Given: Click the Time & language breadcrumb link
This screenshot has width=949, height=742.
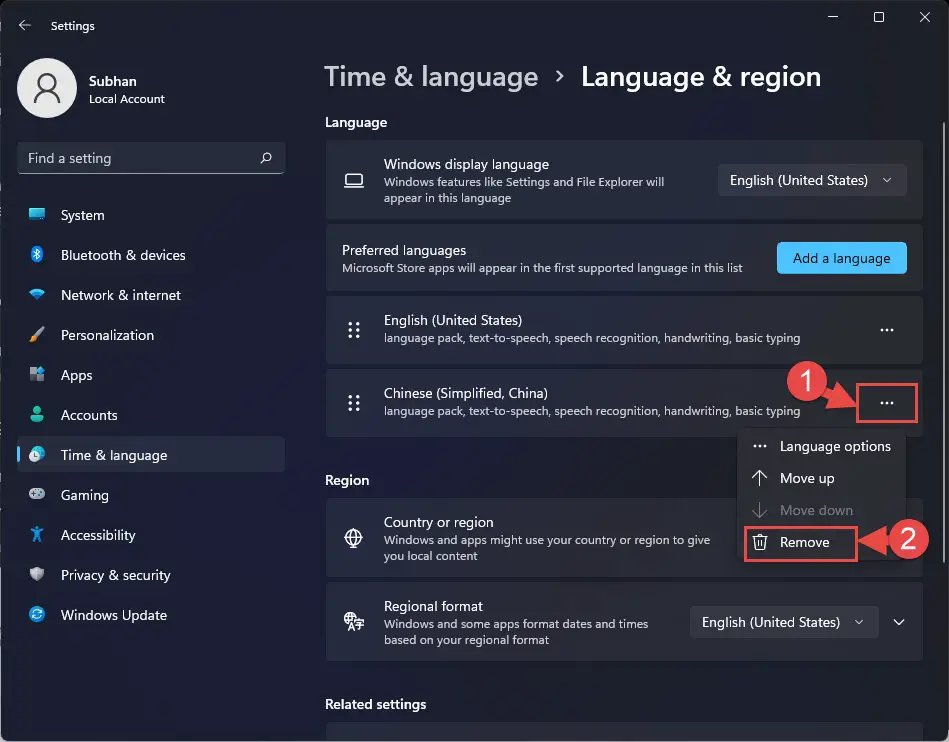Looking at the screenshot, I should click(x=431, y=77).
